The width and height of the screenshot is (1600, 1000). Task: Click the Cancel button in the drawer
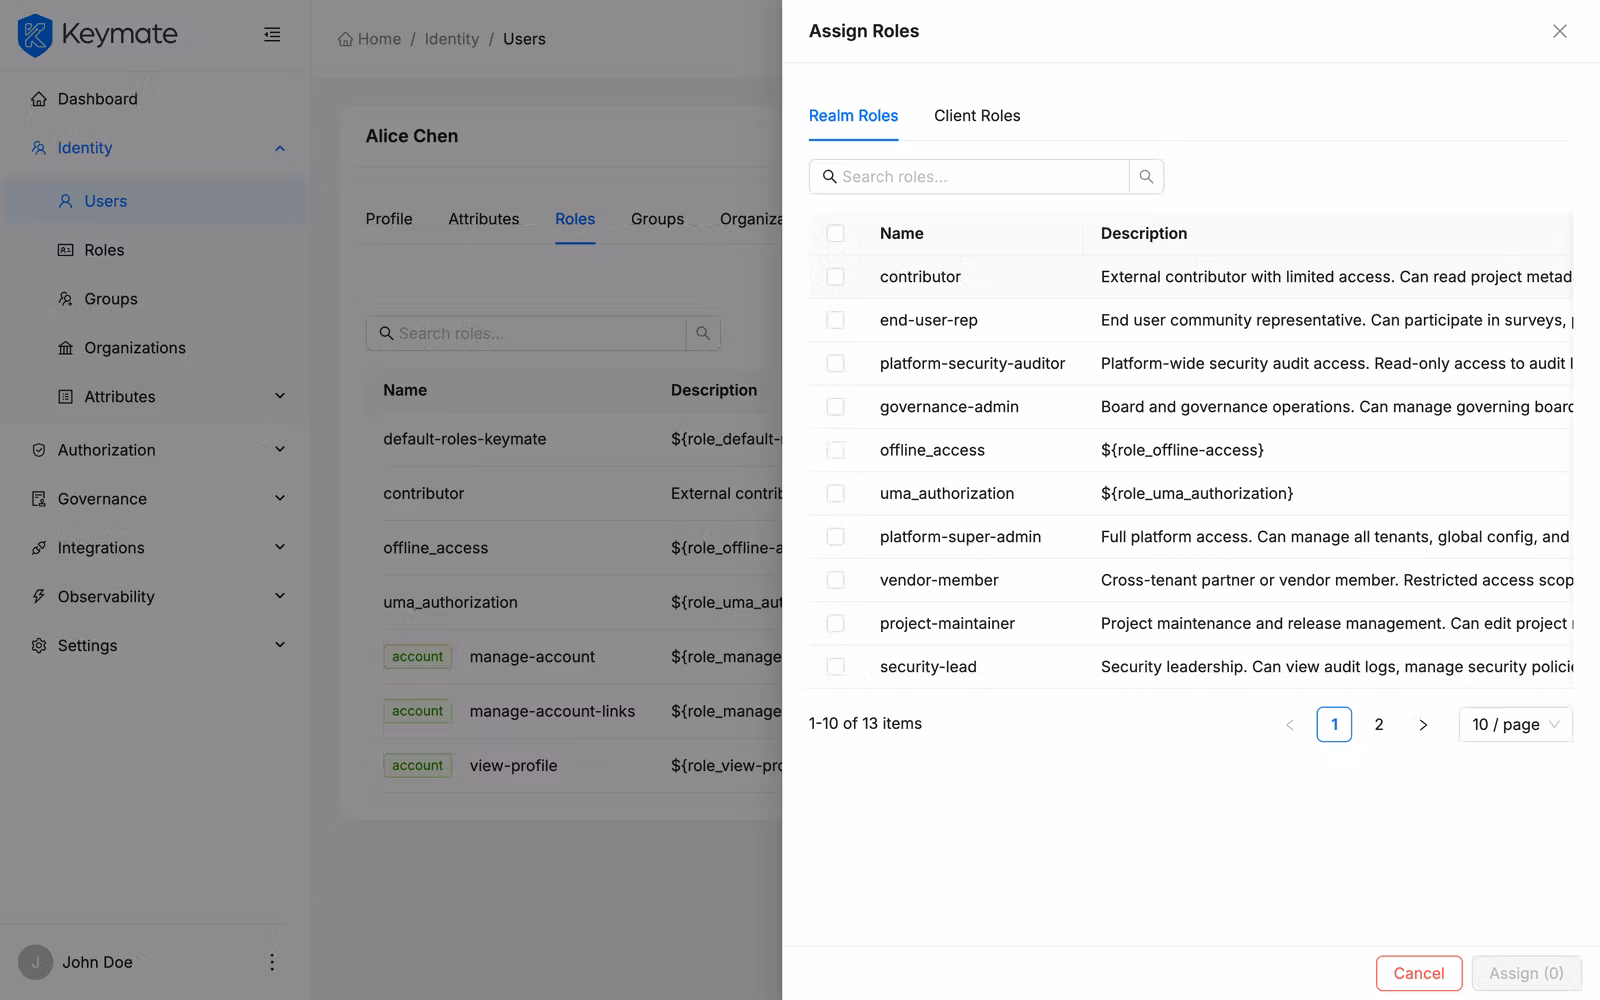(1418, 972)
